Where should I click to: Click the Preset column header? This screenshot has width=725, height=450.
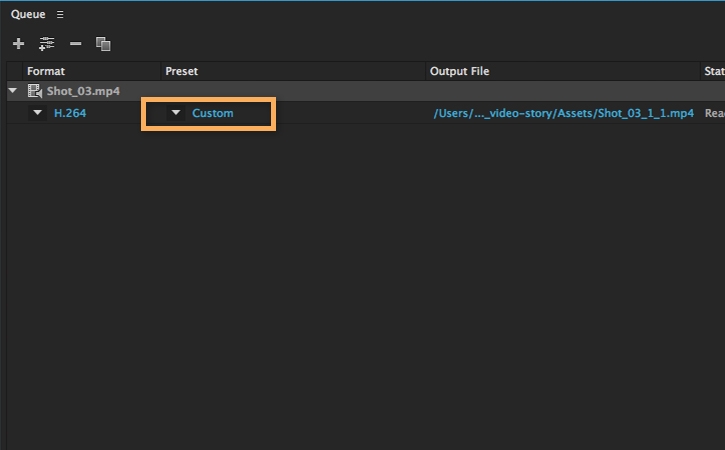[182, 71]
